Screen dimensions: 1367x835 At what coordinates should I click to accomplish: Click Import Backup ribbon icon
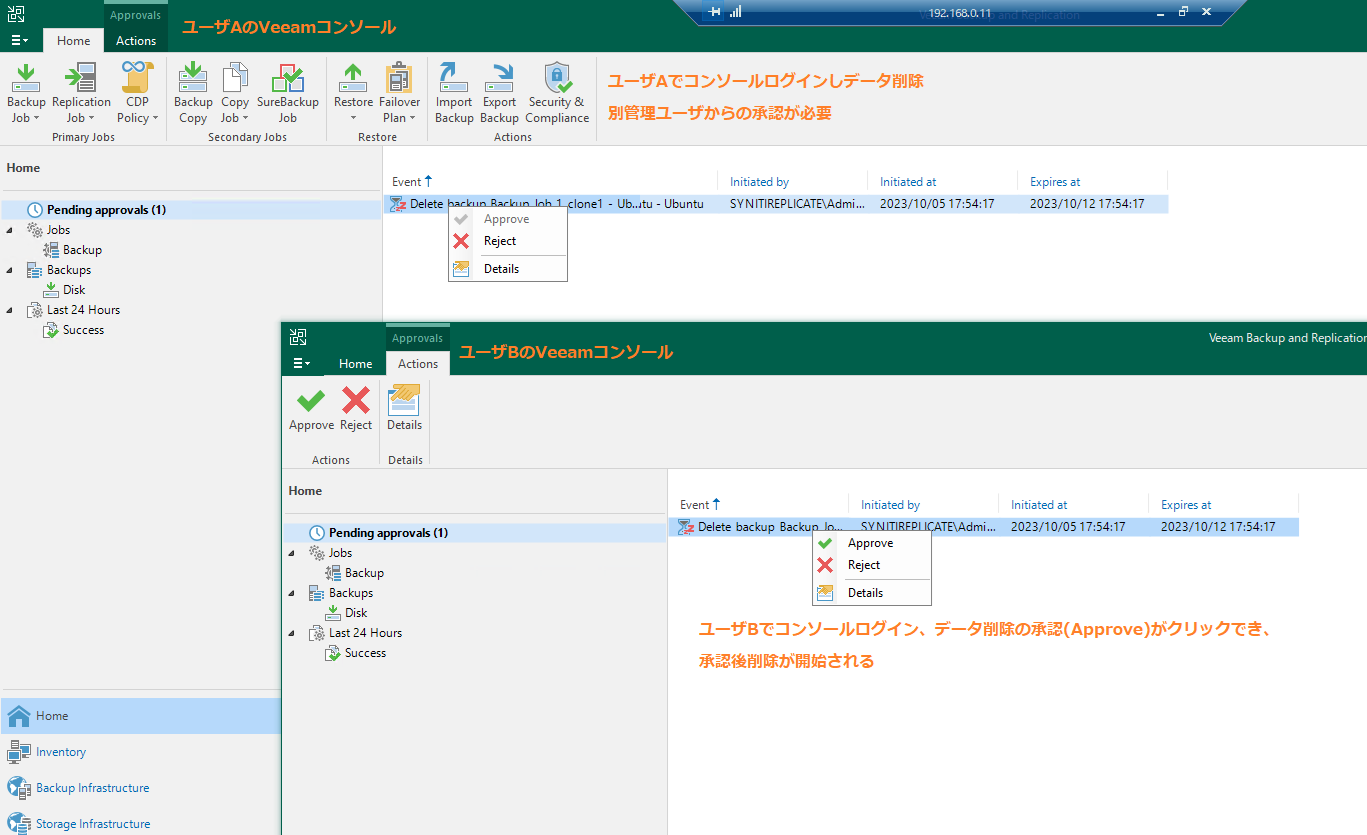pyautogui.click(x=454, y=93)
